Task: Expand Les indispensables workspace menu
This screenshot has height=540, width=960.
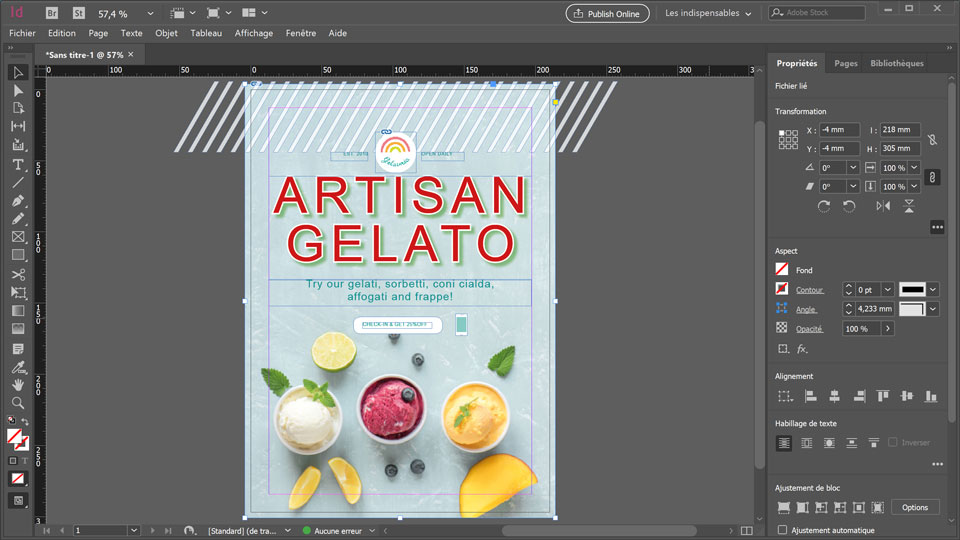Action: coord(708,14)
